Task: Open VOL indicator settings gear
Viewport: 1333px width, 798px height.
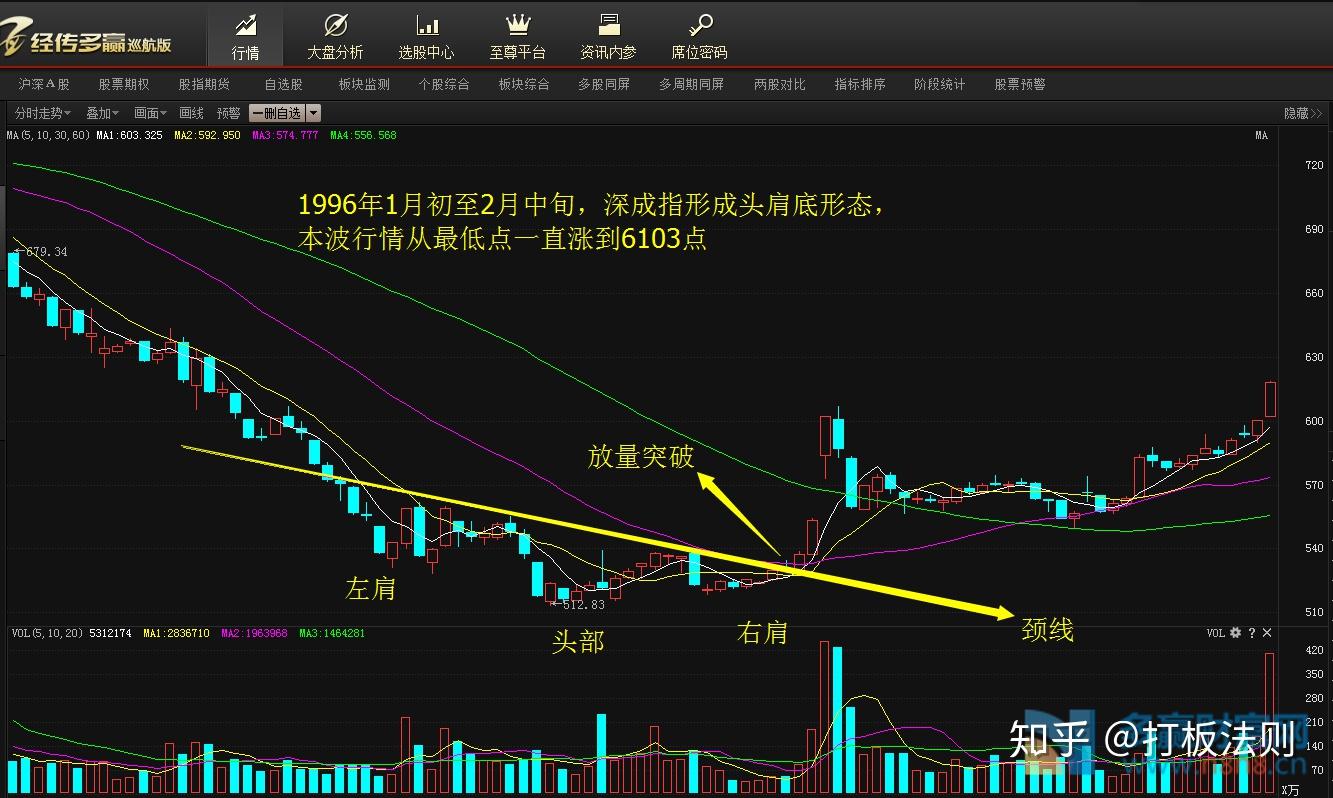Action: tap(1235, 633)
